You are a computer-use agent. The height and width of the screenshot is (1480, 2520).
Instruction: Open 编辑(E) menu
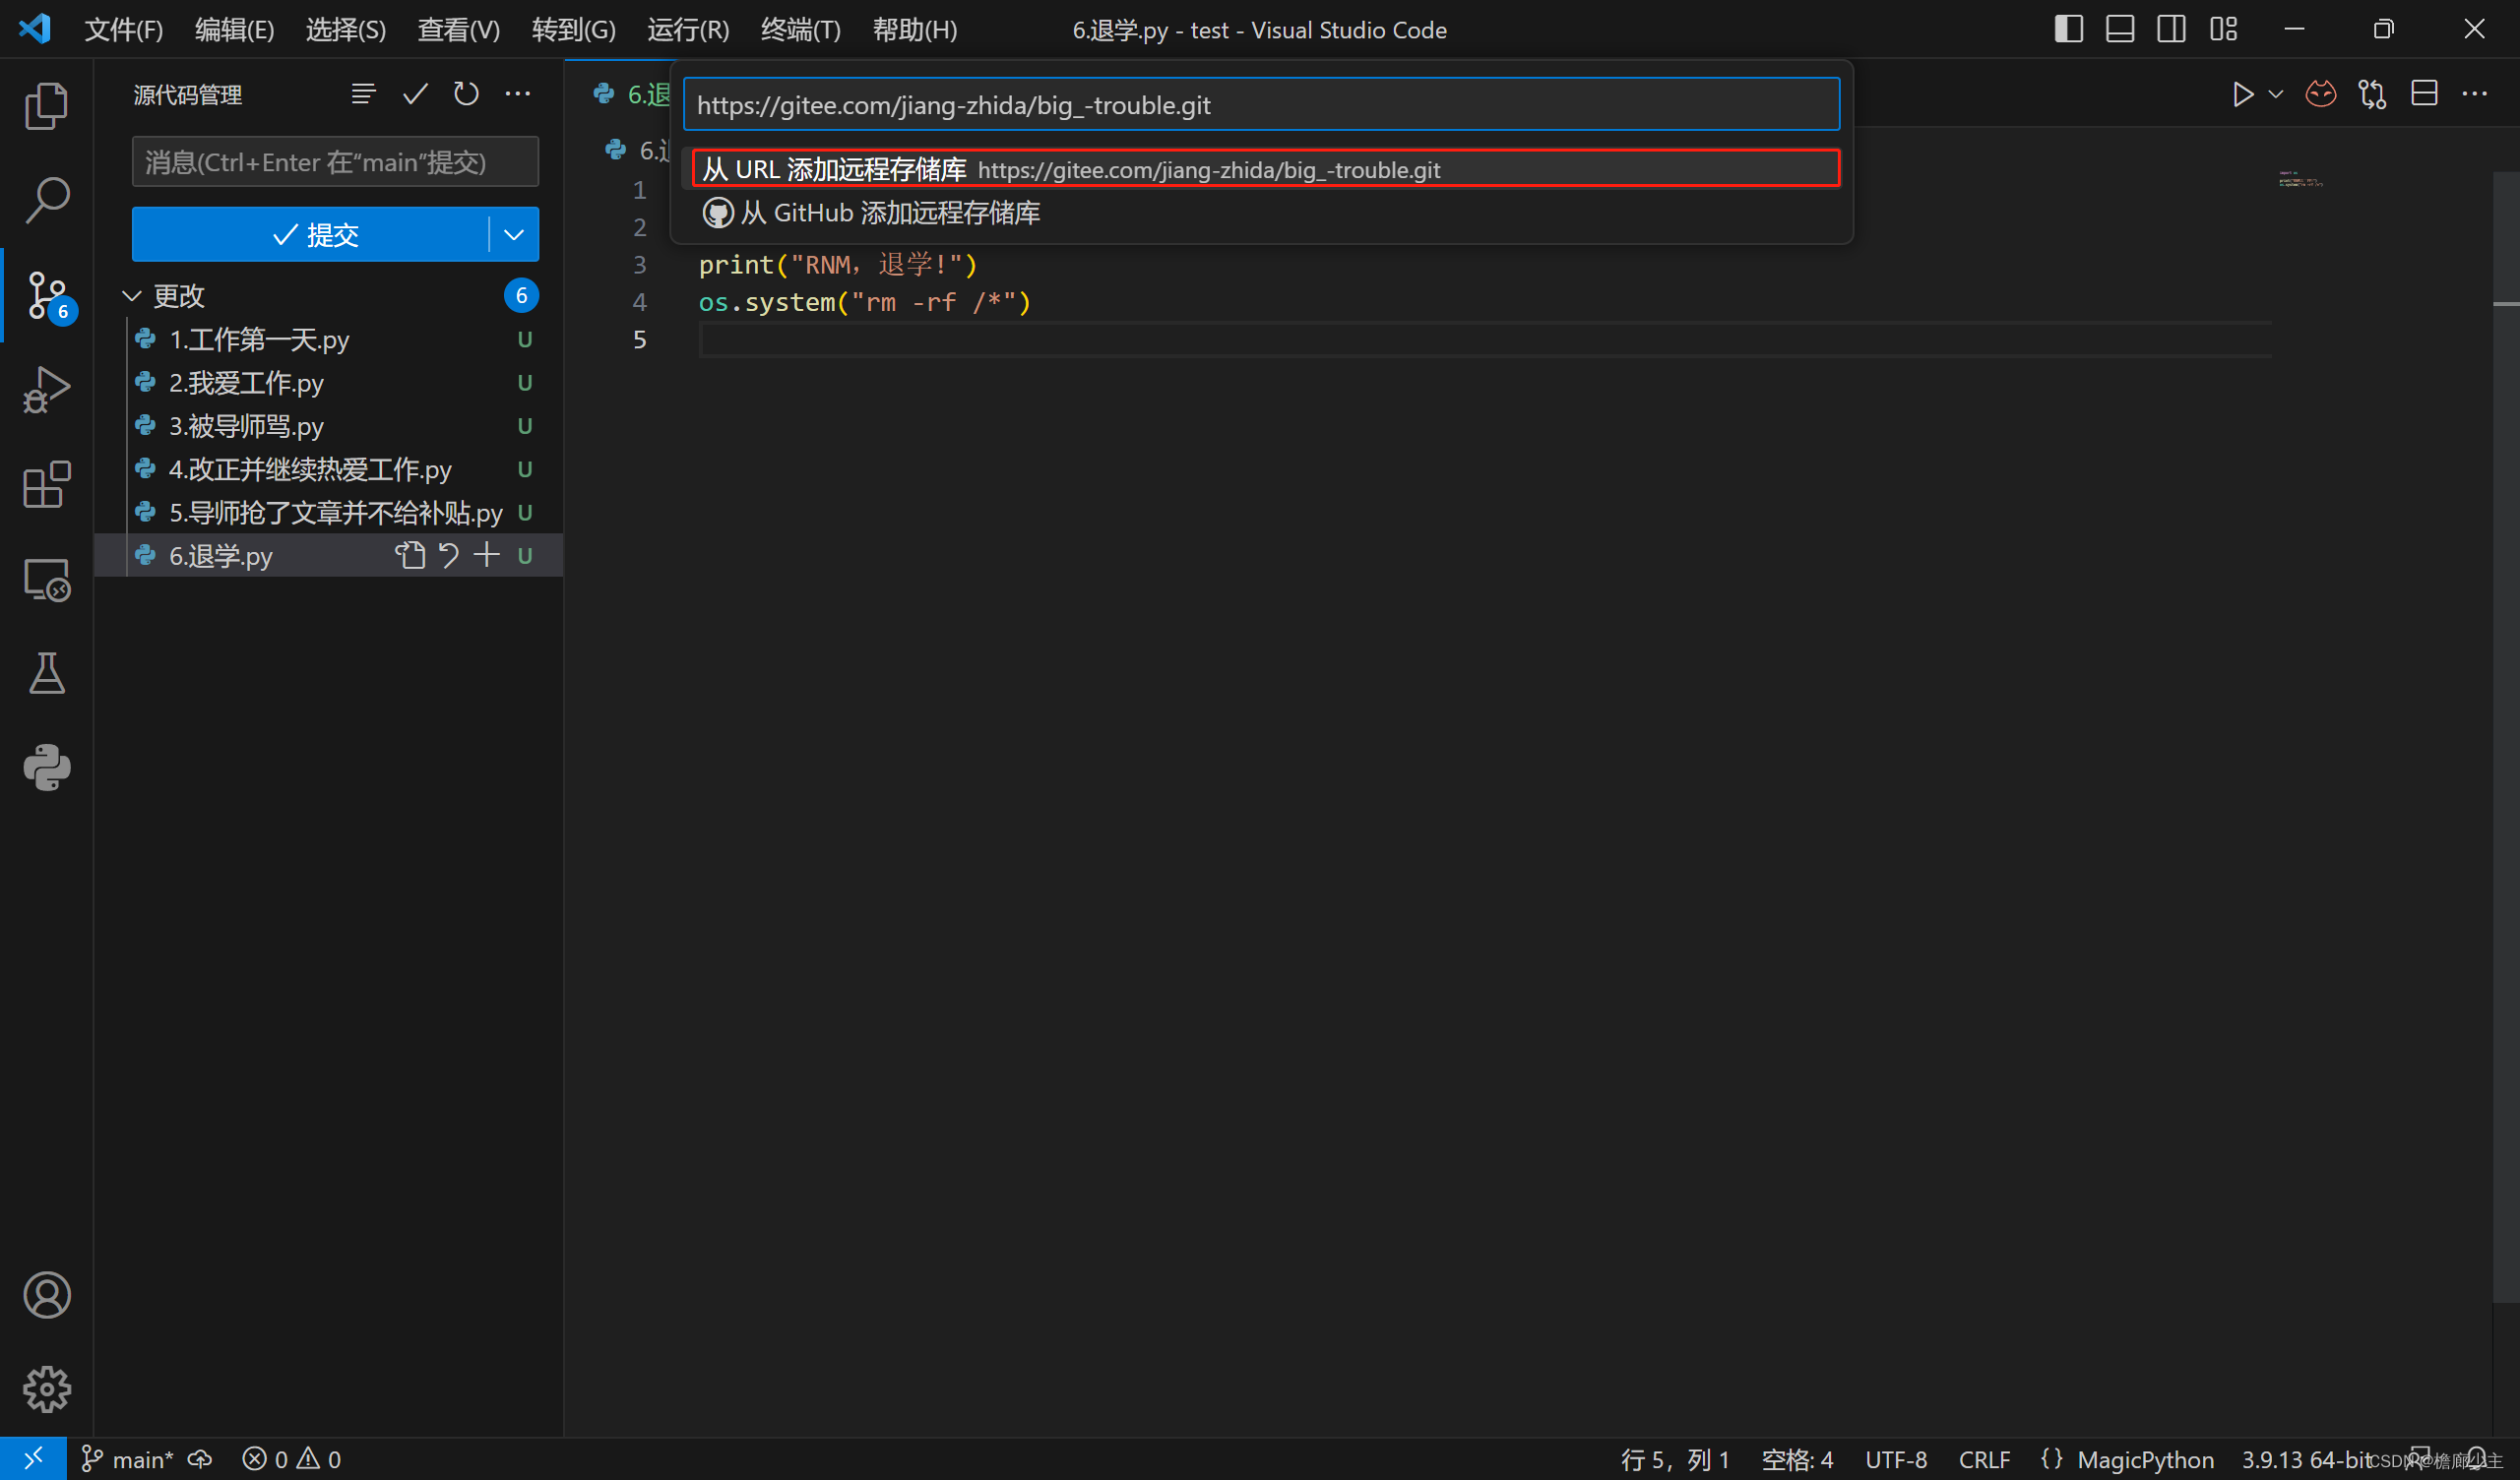pos(234,30)
